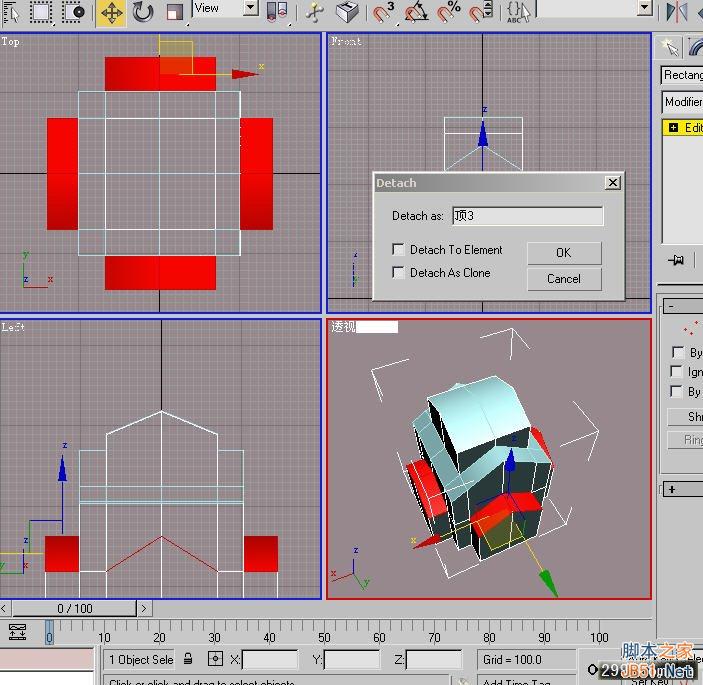
Task: Select the Vertex sub-object red dots icon
Action: tap(690, 328)
